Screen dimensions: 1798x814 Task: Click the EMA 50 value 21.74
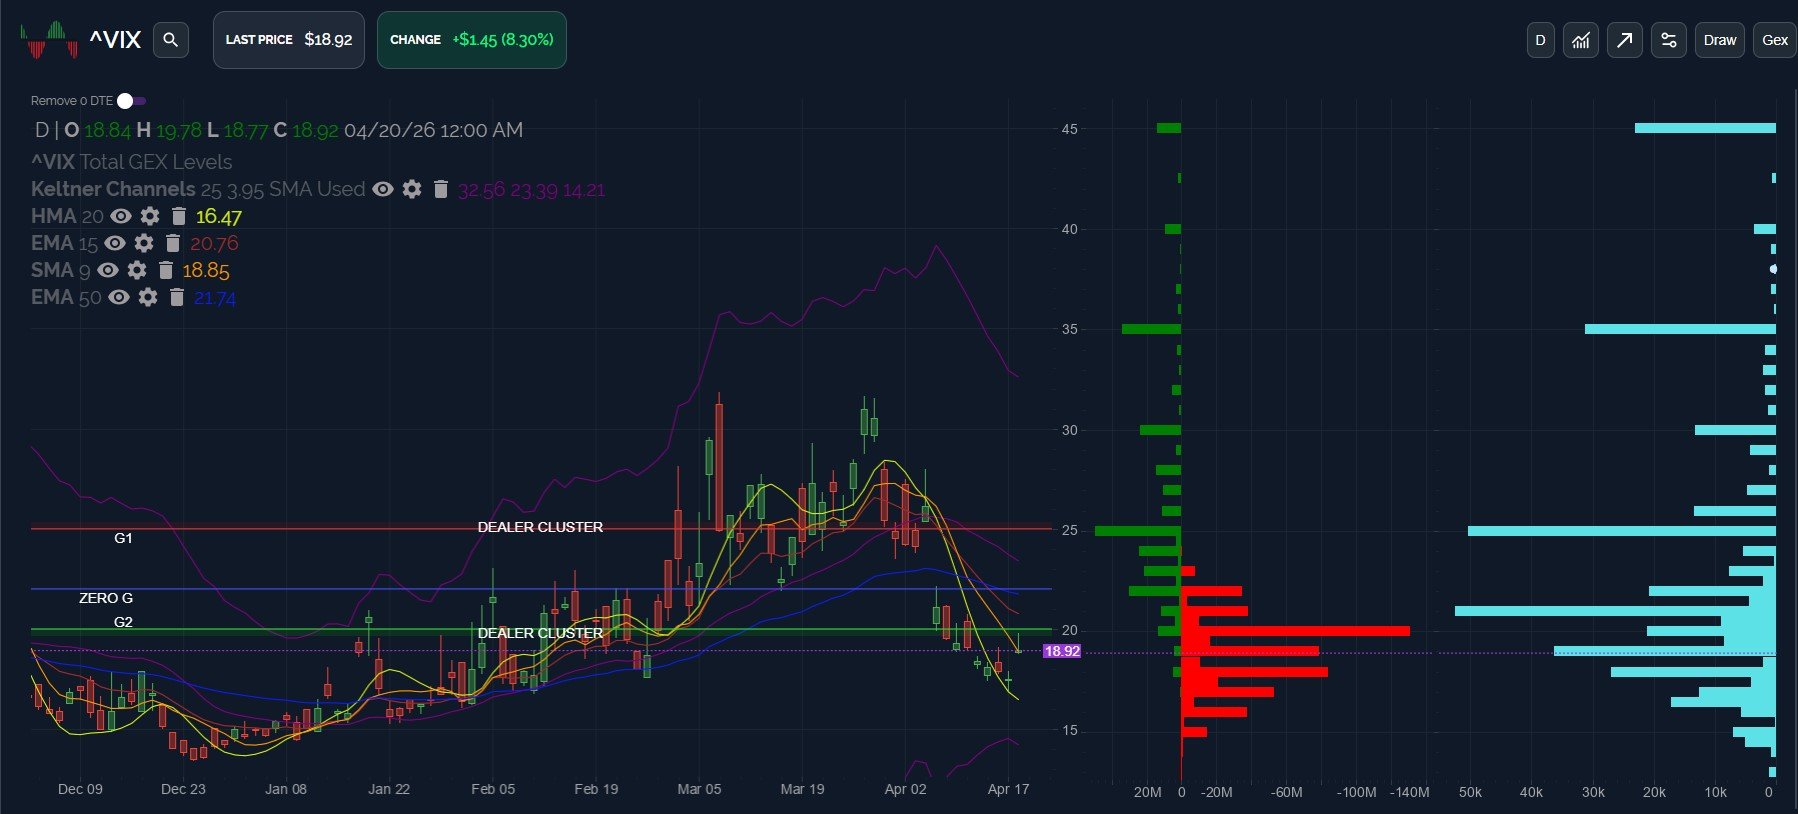pyautogui.click(x=215, y=297)
